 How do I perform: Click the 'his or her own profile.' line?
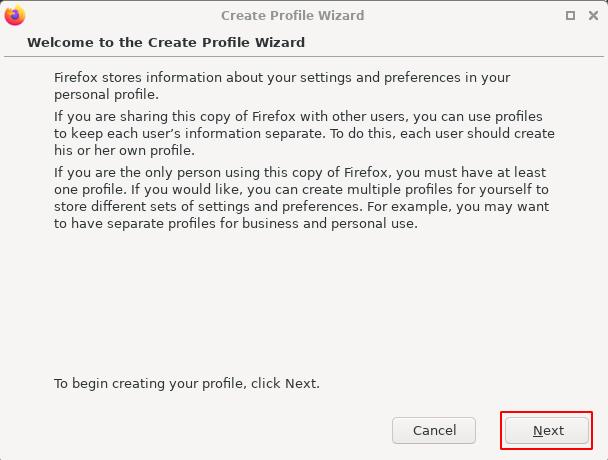(x=124, y=150)
